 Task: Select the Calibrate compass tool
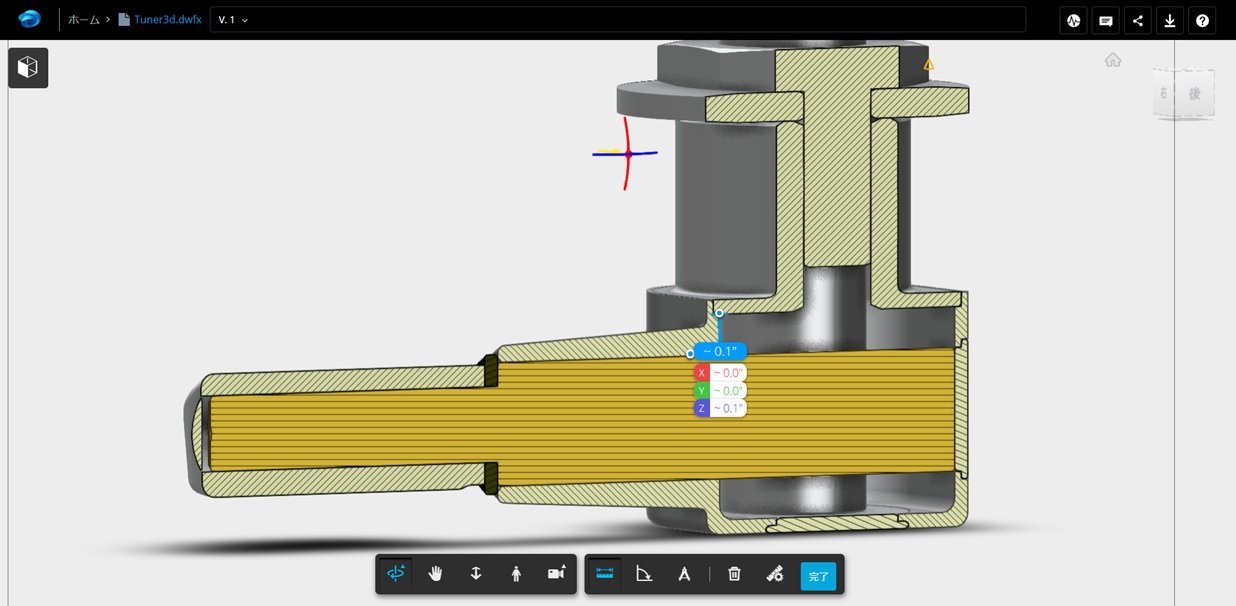(x=684, y=574)
